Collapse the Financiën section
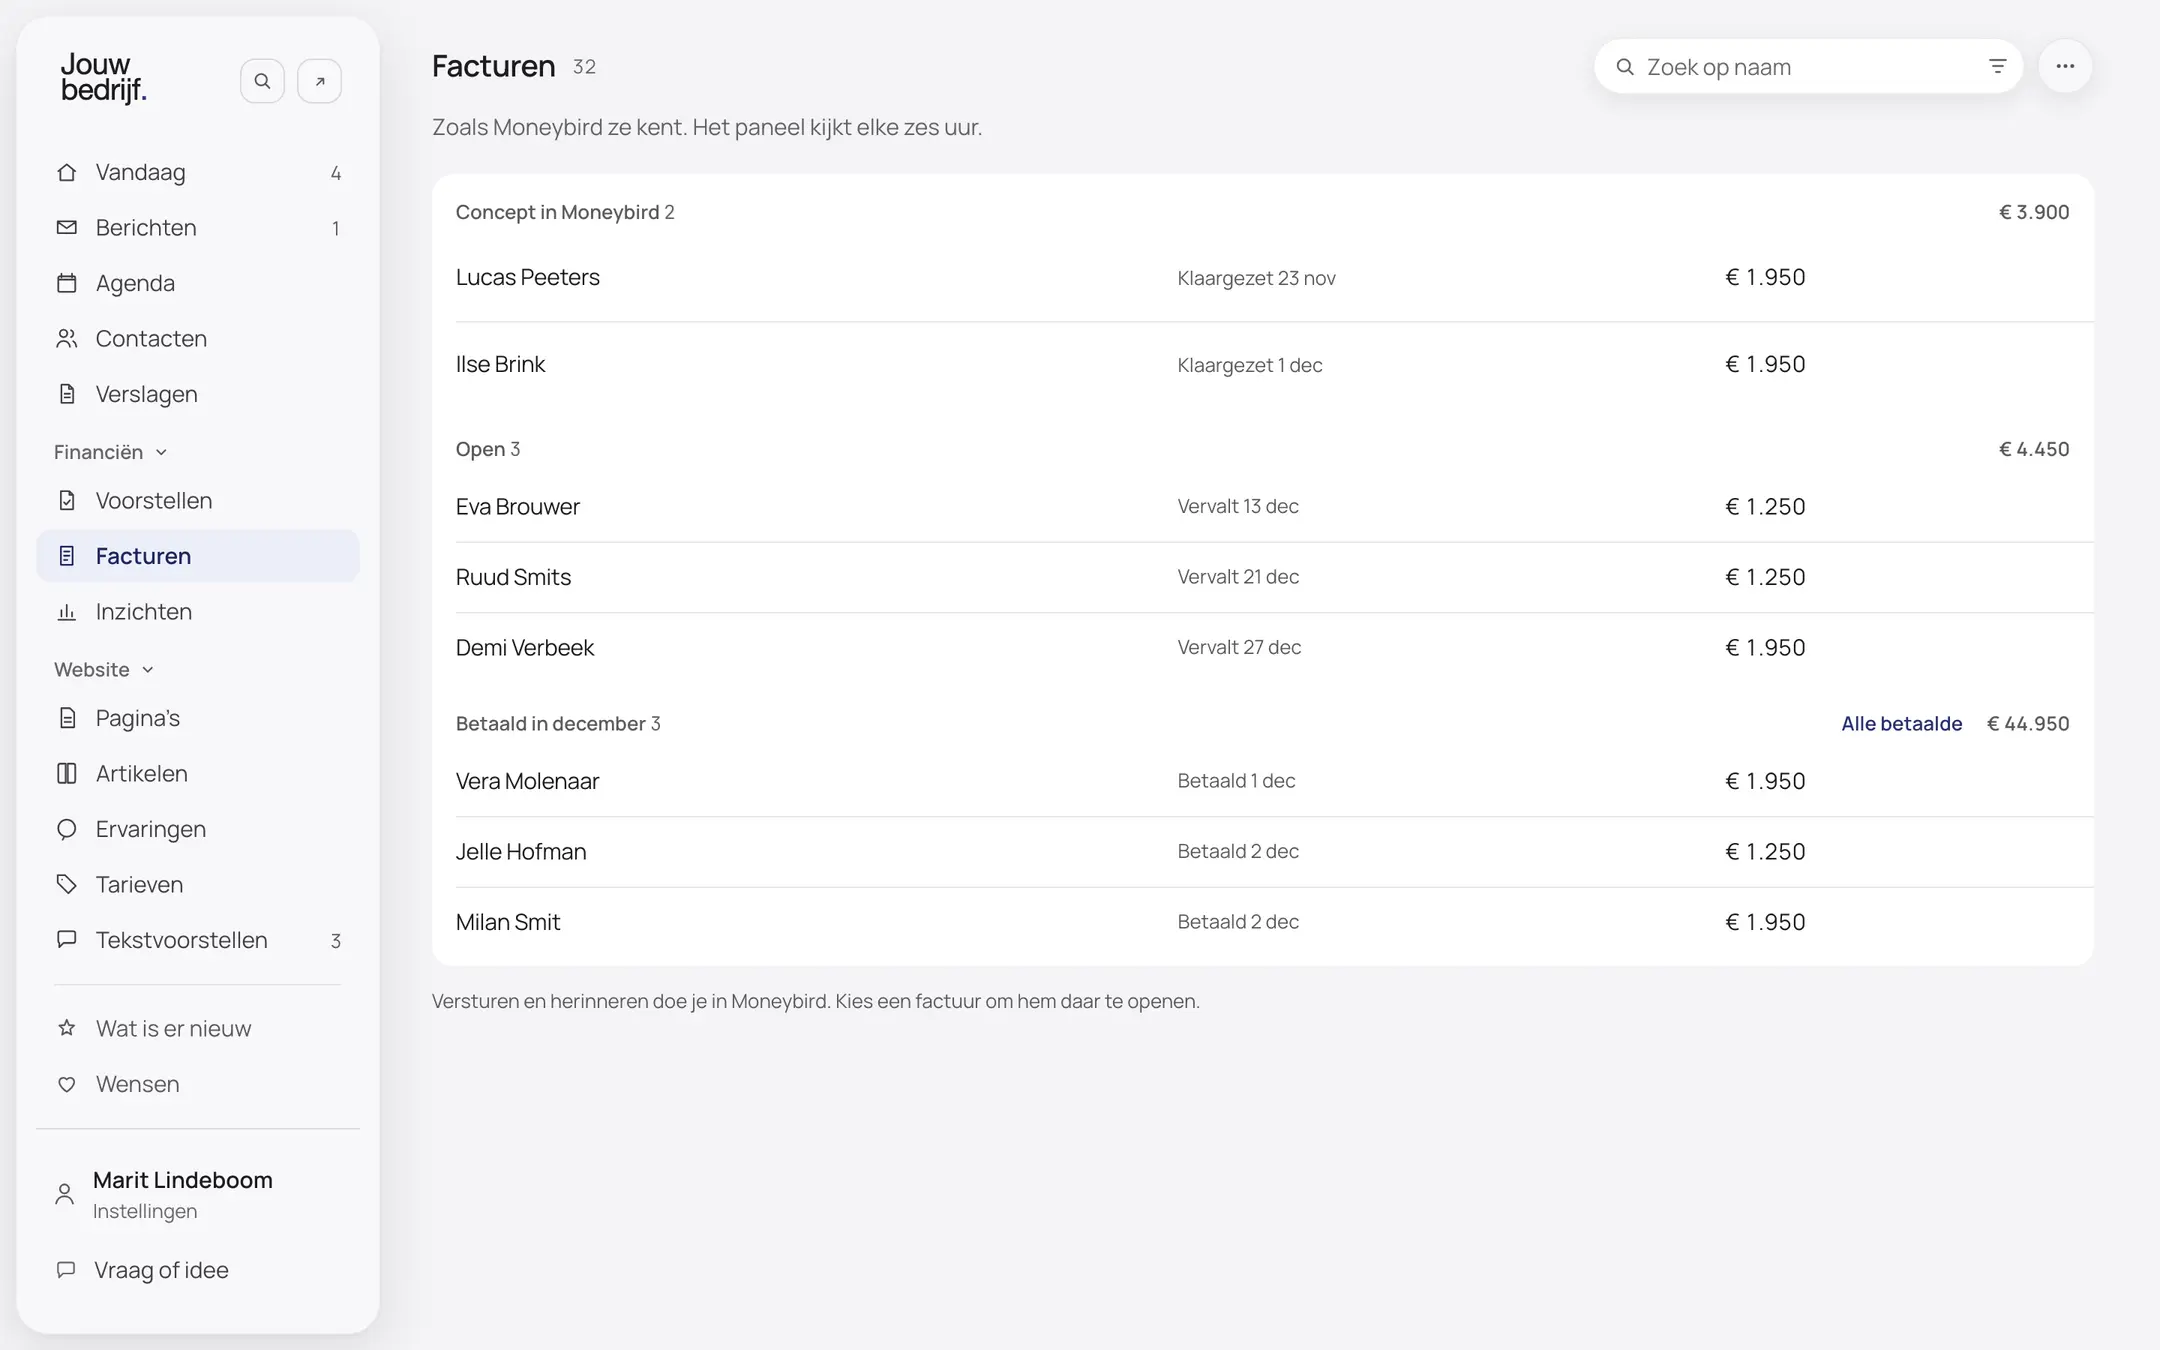Viewport: 2160px width, 1350px height. [x=110, y=452]
